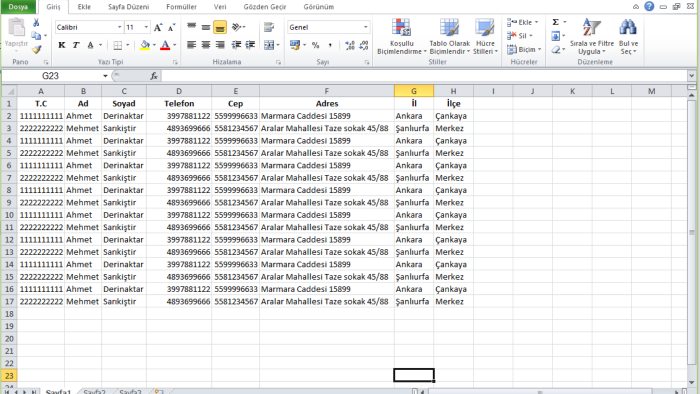Decrease decimal places icon

364,45
